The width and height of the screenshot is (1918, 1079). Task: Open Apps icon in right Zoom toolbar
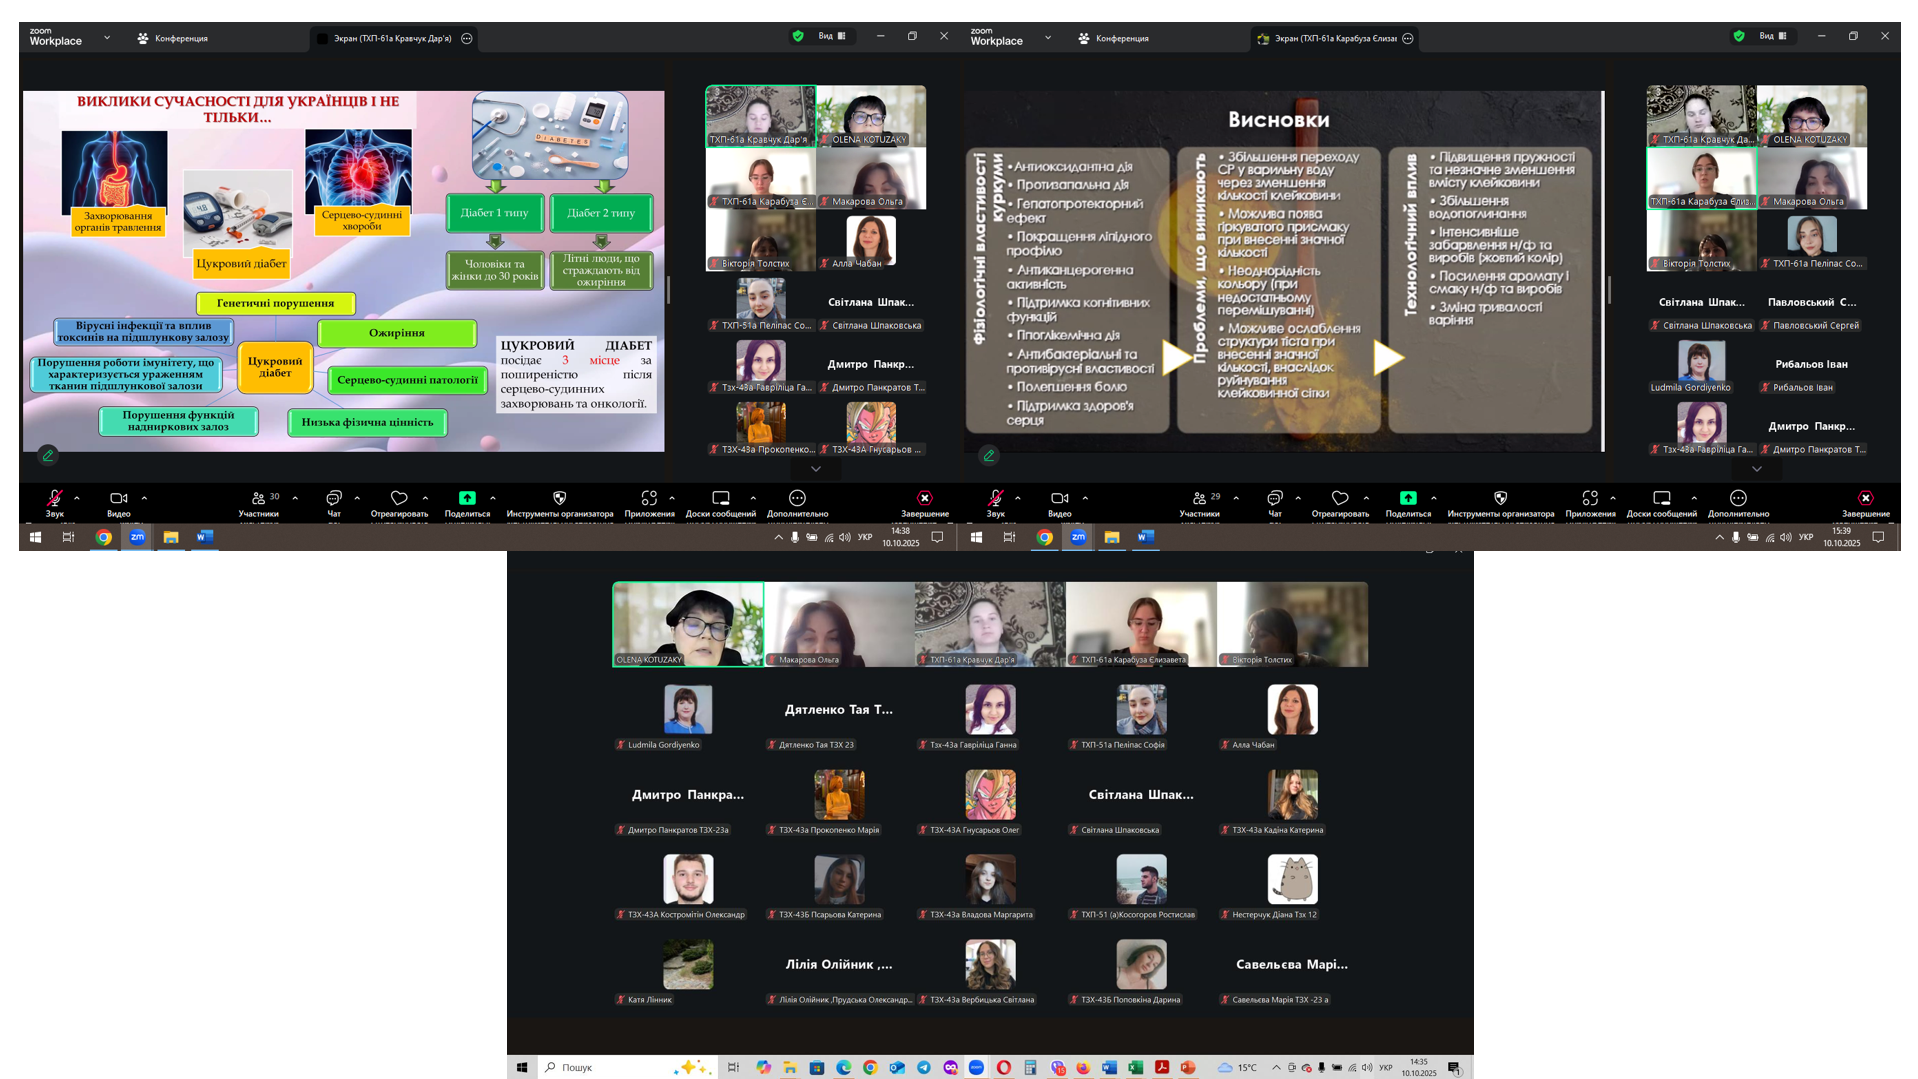(1590, 498)
